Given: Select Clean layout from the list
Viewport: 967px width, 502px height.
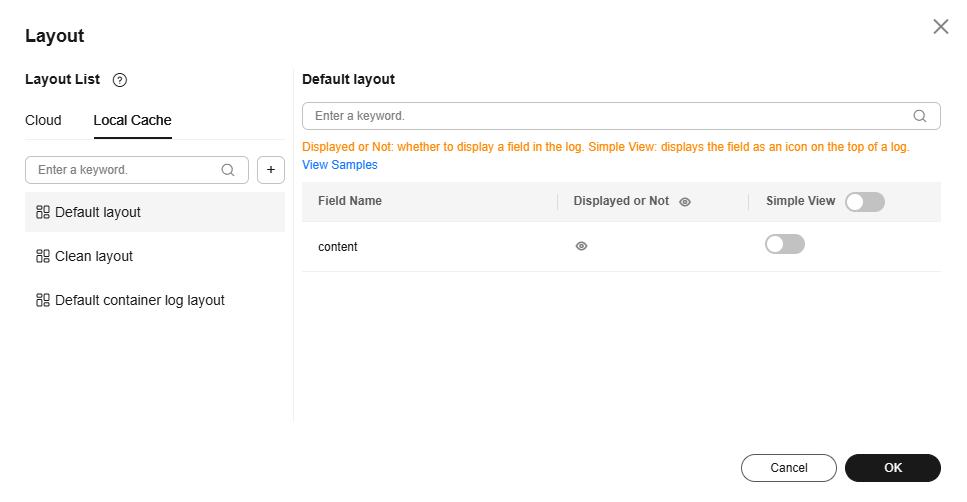Looking at the screenshot, I should [x=94, y=256].
